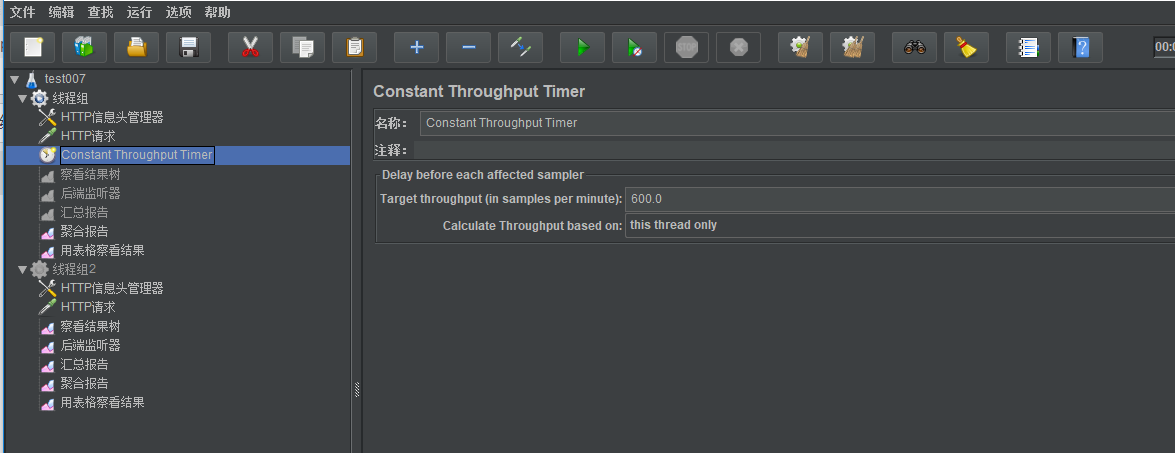Click the 注释 comment input field
Screen dimensions: 1175x453
[x=794, y=151]
